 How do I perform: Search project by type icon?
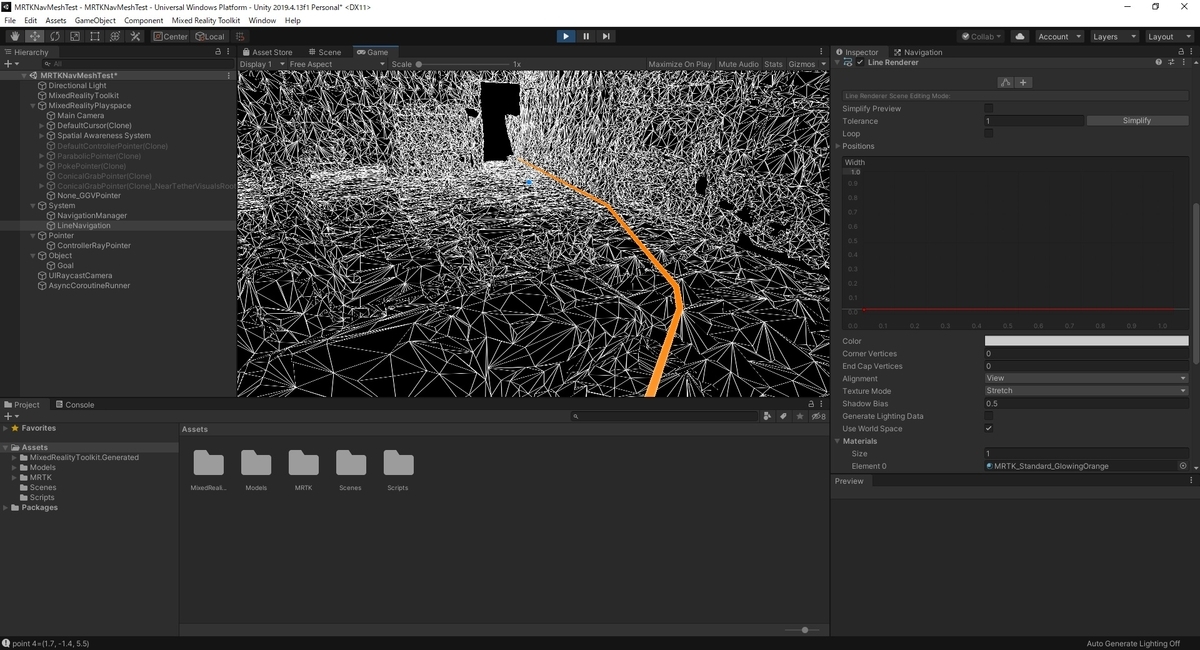tap(767, 416)
